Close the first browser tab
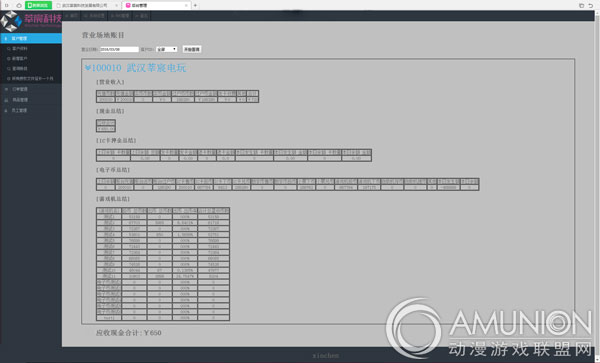Screen dimensions: 600x363 tap(116, 5)
